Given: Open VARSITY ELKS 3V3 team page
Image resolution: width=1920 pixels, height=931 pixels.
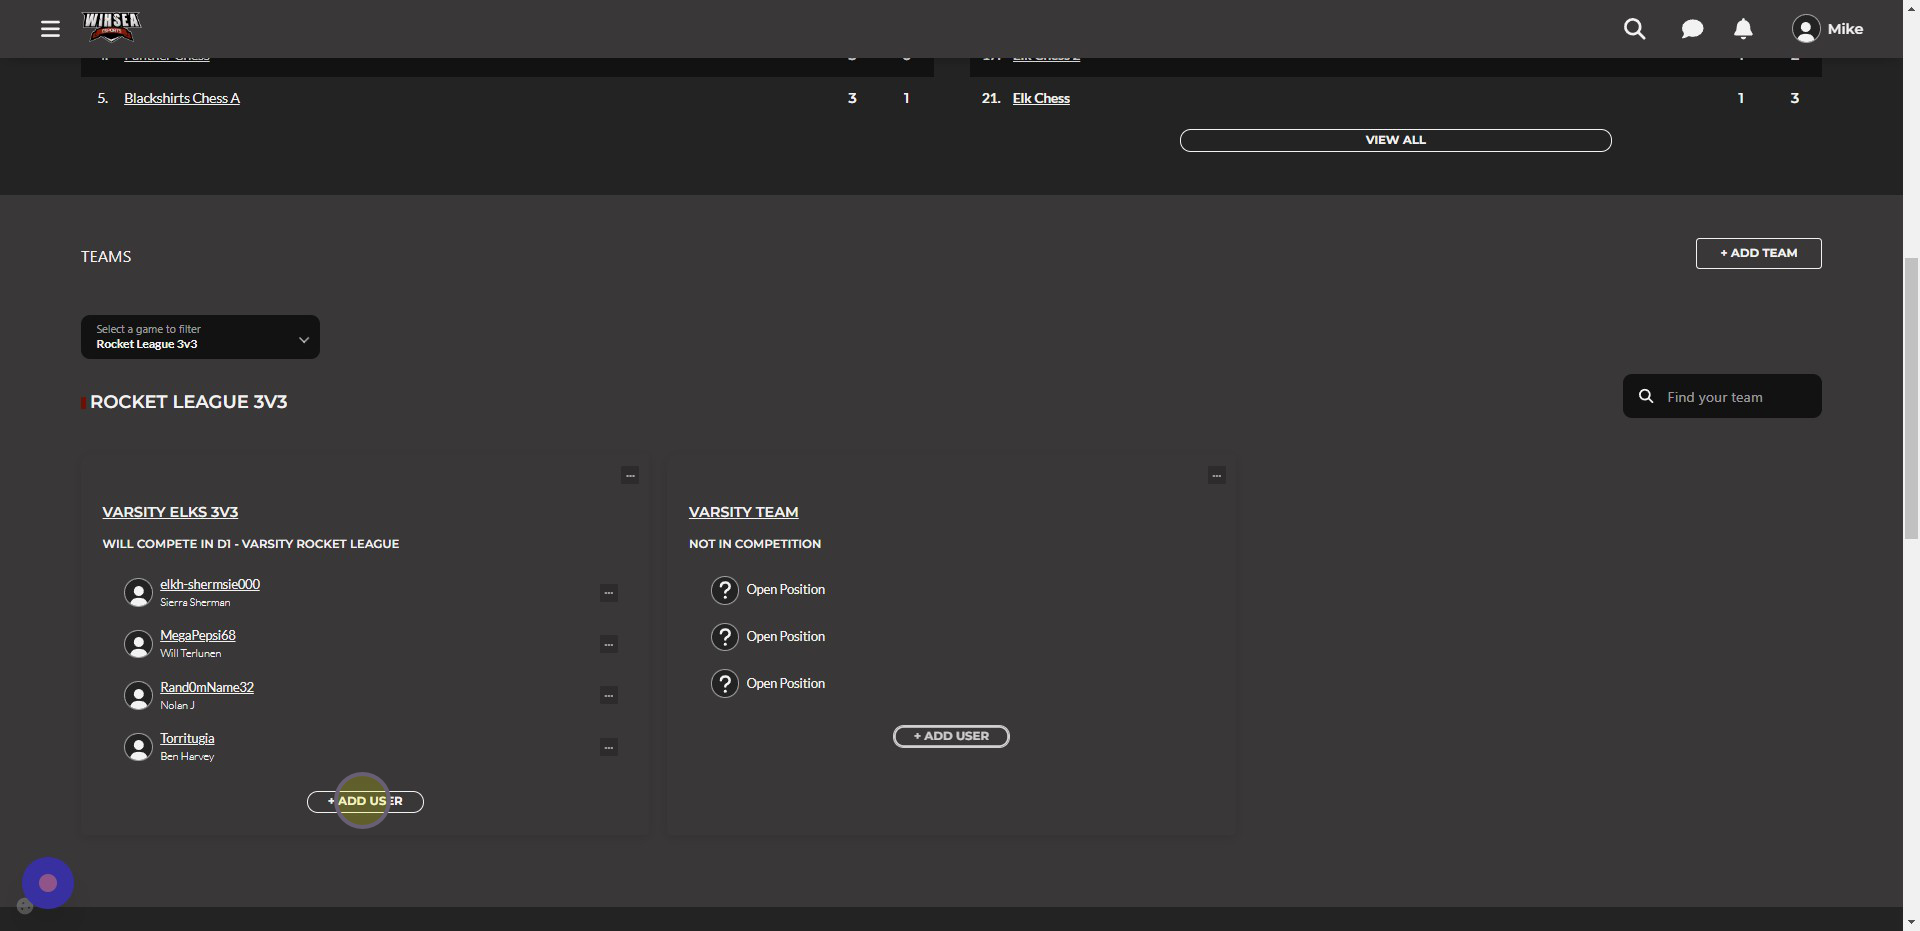Looking at the screenshot, I should point(170,512).
